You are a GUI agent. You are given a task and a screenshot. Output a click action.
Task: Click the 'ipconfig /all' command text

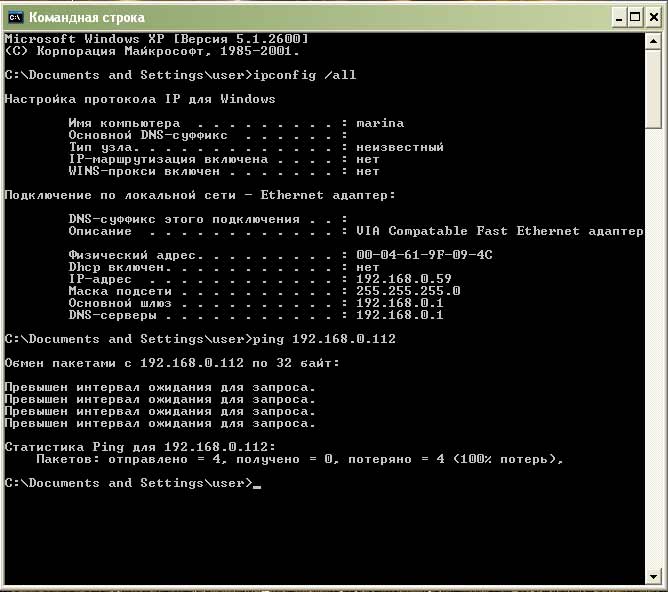coord(305,75)
